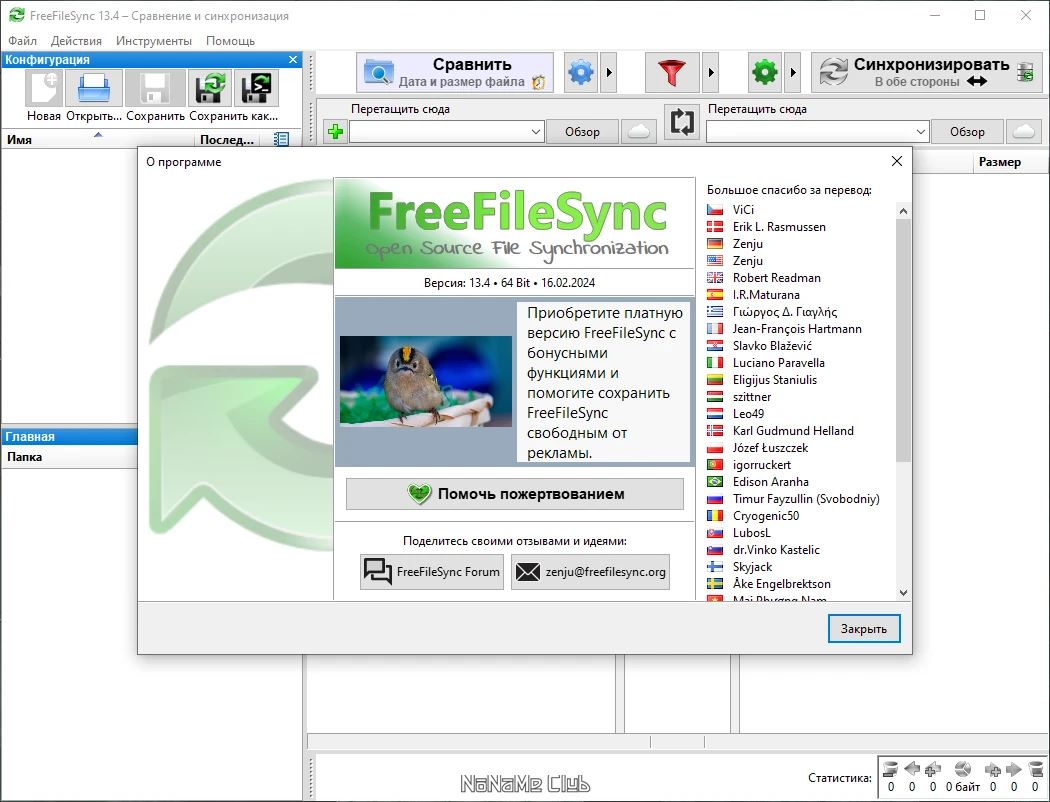The width and height of the screenshot is (1050, 802).
Task: Expand arrow next to the filter funnel
Action: click(x=710, y=72)
